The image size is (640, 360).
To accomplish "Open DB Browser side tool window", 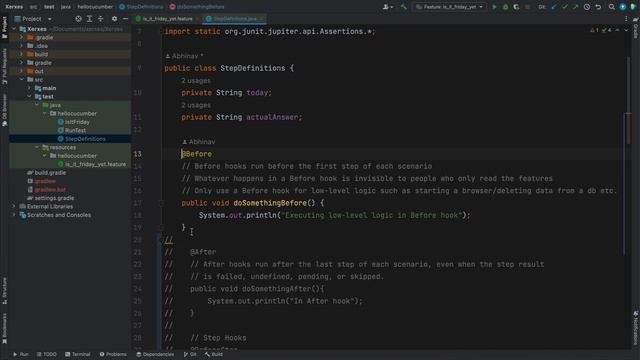I will (x=4, y=110).
